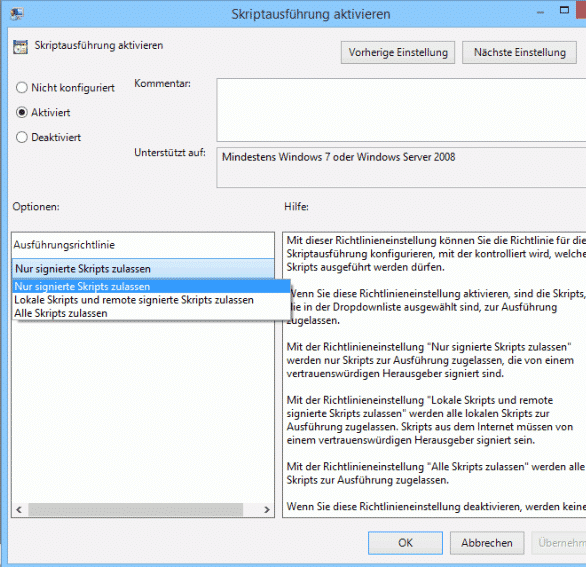Choose Nur signierte Skripts zulassen from list
586x568 pixels.
[151, 287]
